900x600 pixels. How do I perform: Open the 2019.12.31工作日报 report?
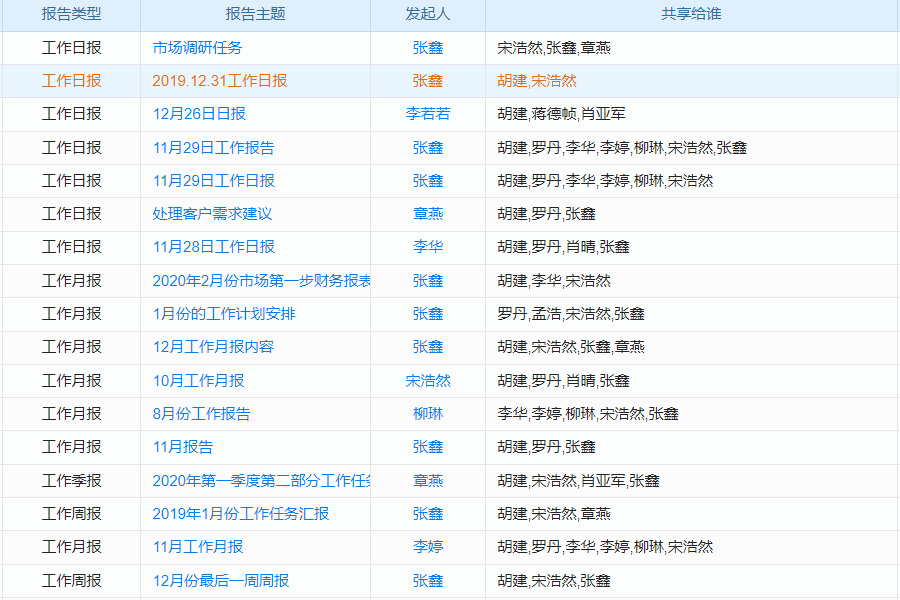tap(220, 81)
